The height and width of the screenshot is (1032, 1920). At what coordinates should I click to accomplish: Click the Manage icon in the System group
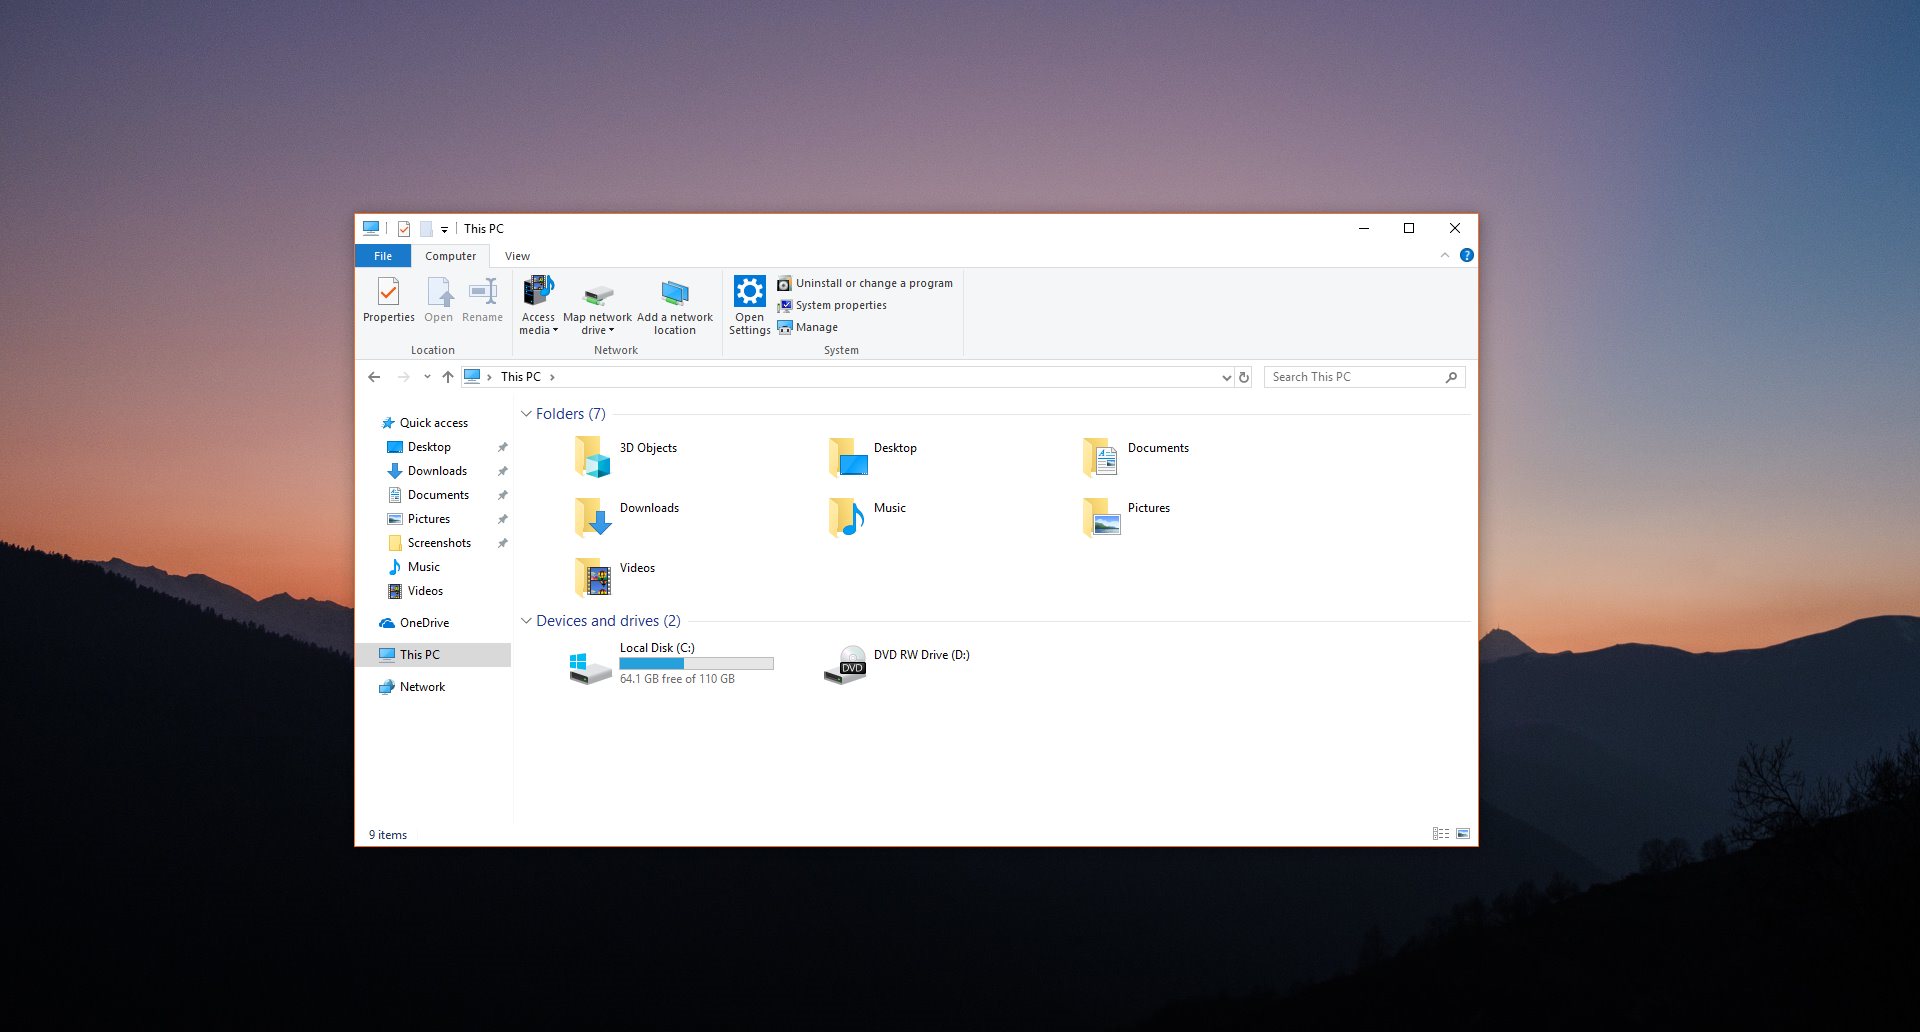pyautogui.click(x=786, y=327)
